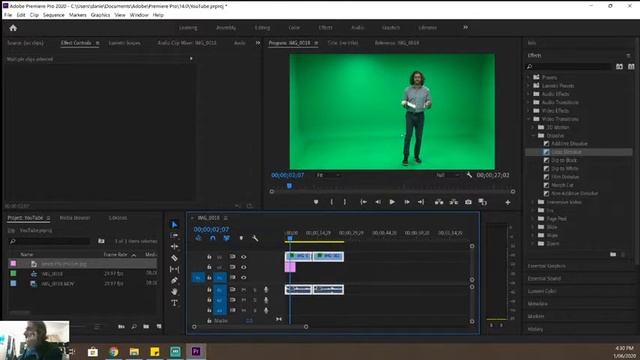Go to In point
640x360 pixels.
coord(363,202)
